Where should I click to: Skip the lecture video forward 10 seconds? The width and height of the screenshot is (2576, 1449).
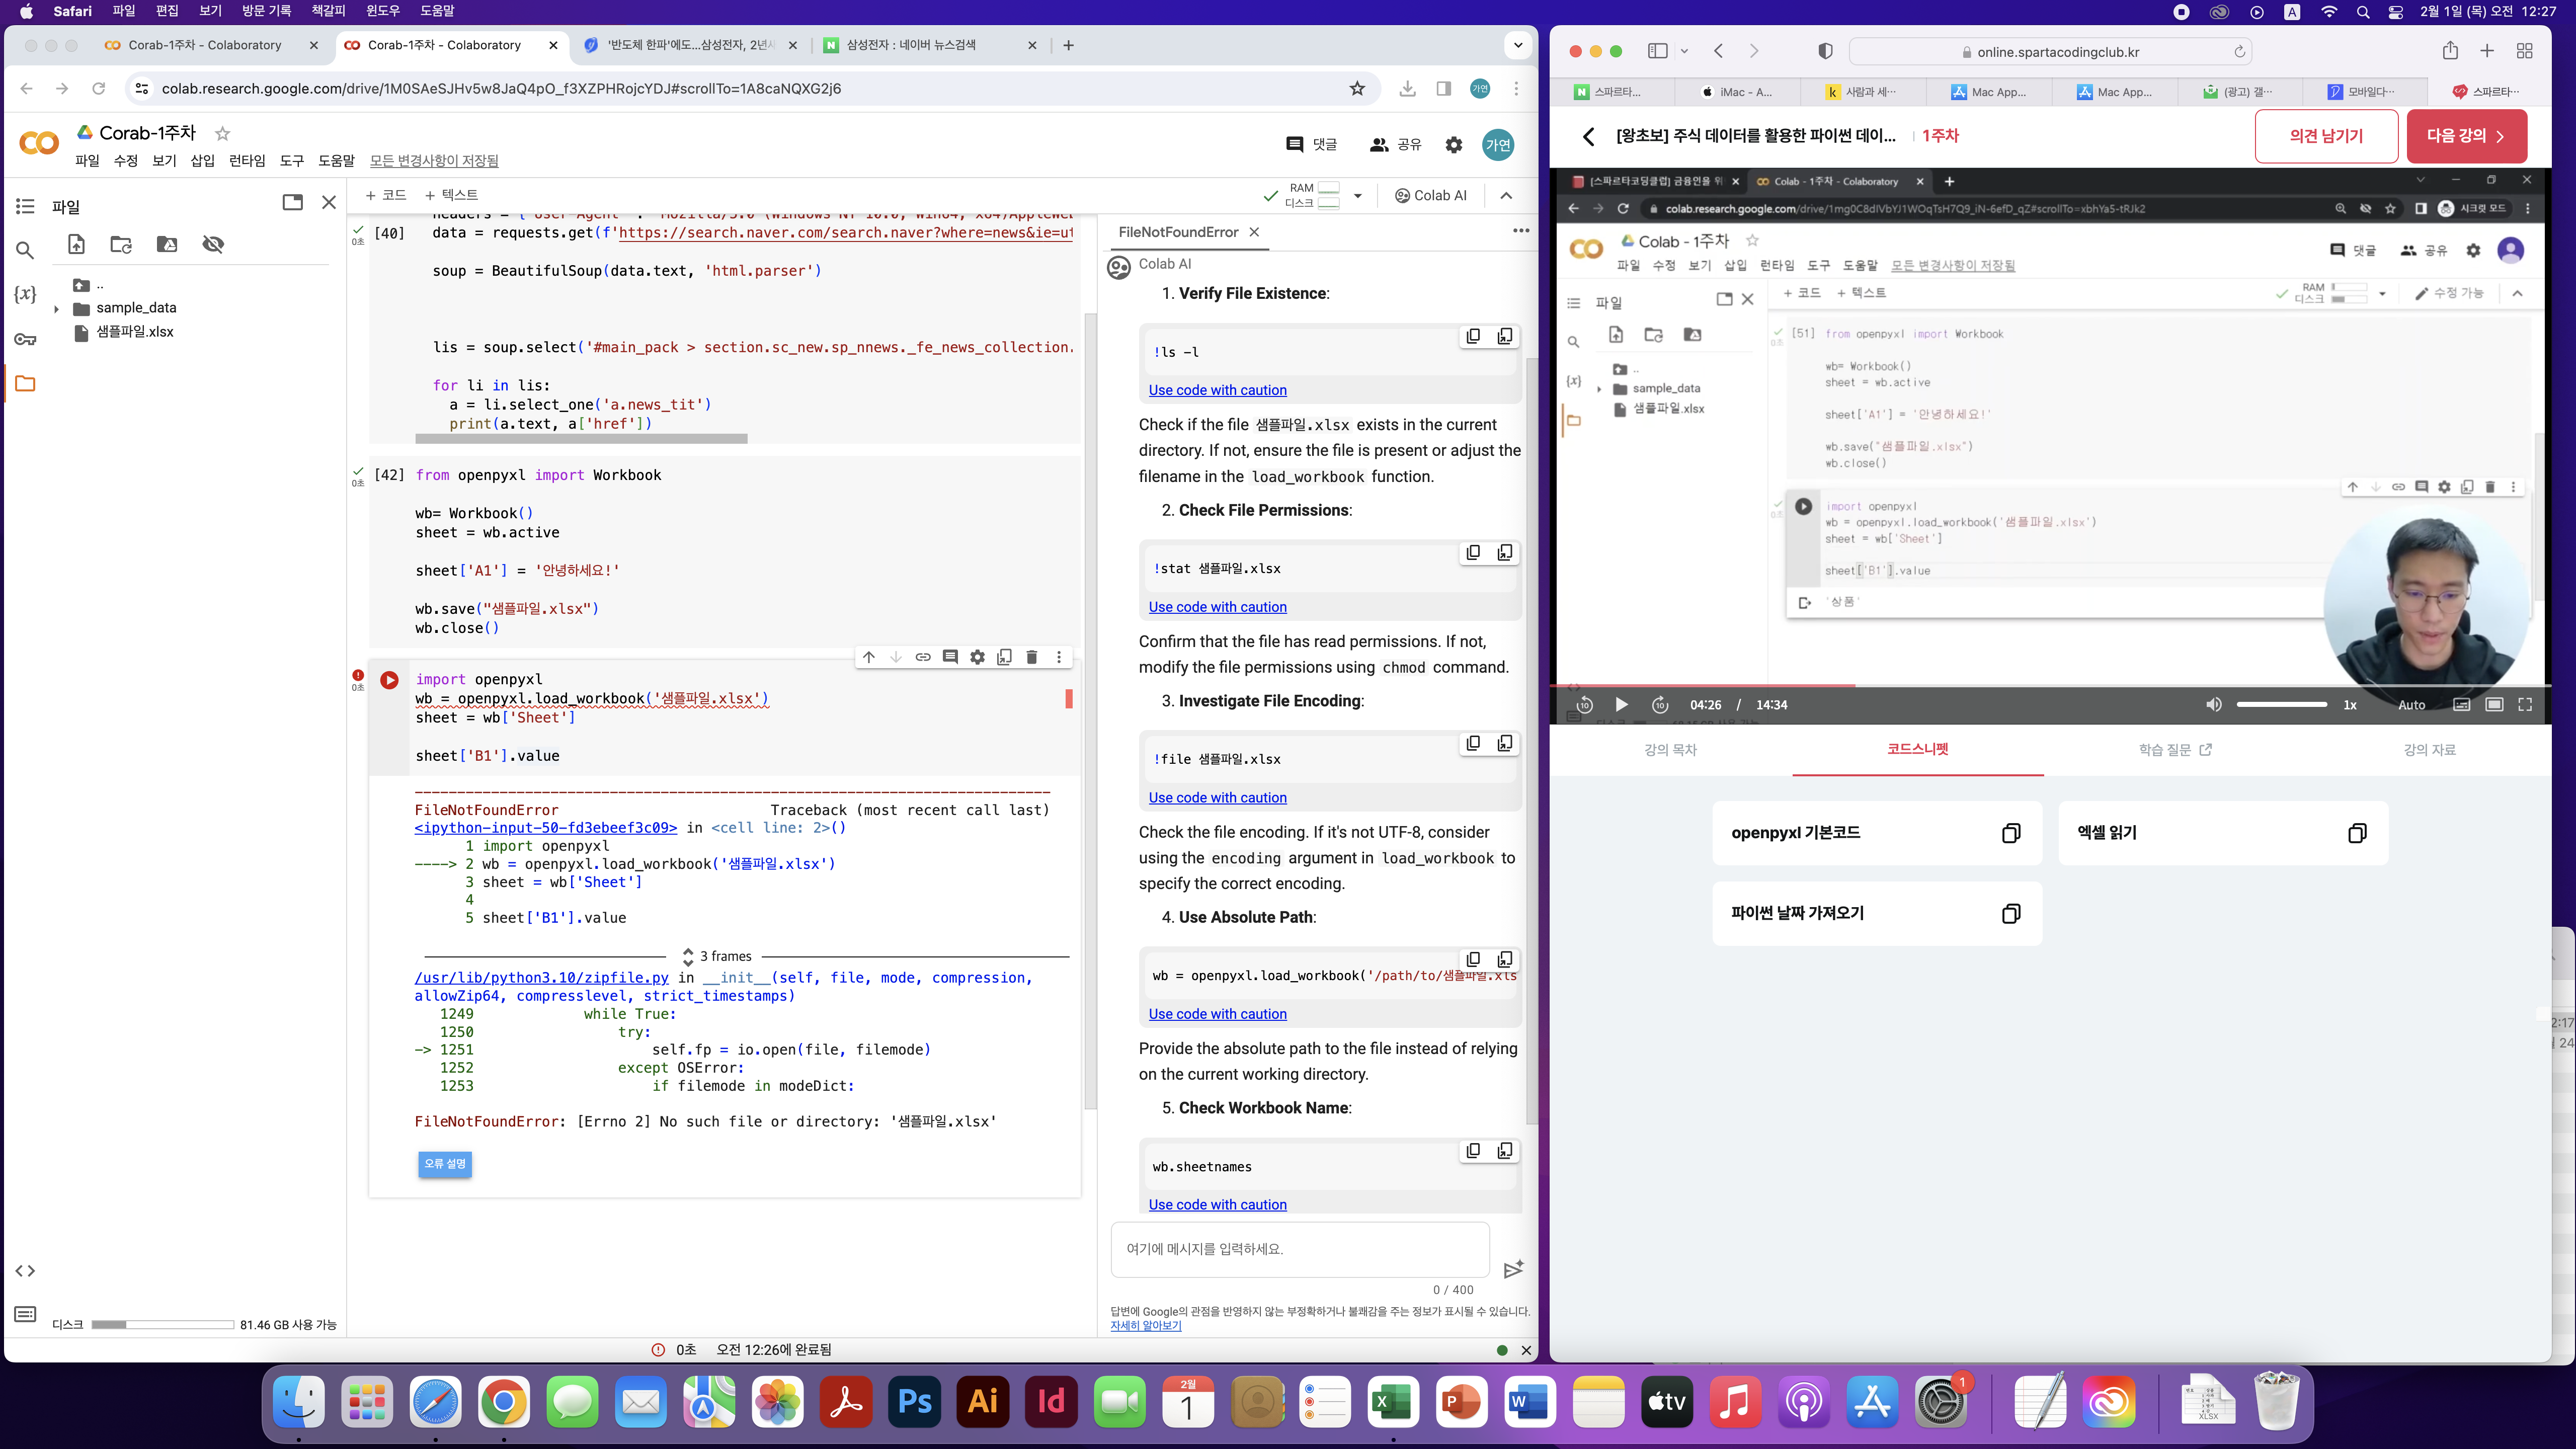[1660, 705]
